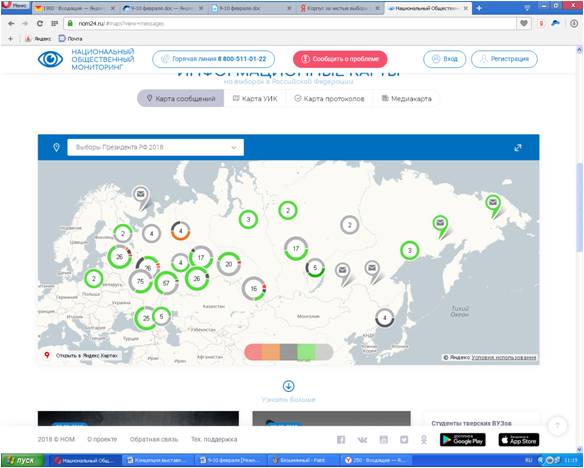The image size is (584, 468).
Task: Select the green cluster marked 25 near Black Sea
Action: pos(146,318)
